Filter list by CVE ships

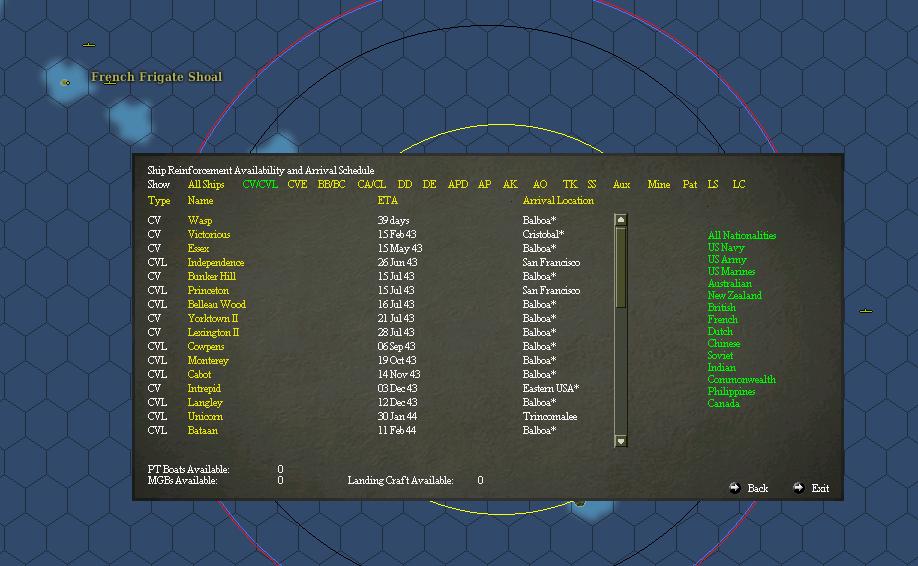pyautogui.click(x=297, y=184)
